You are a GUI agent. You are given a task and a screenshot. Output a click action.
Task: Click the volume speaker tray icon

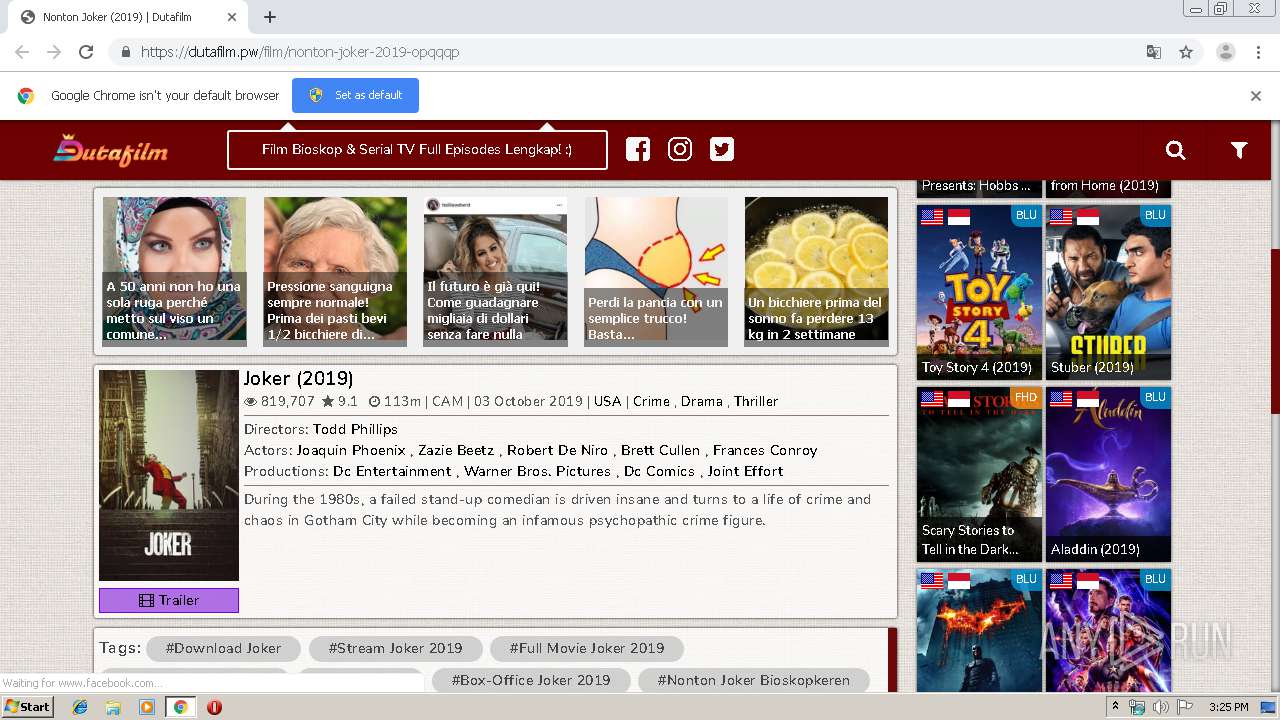[1161, 707]
